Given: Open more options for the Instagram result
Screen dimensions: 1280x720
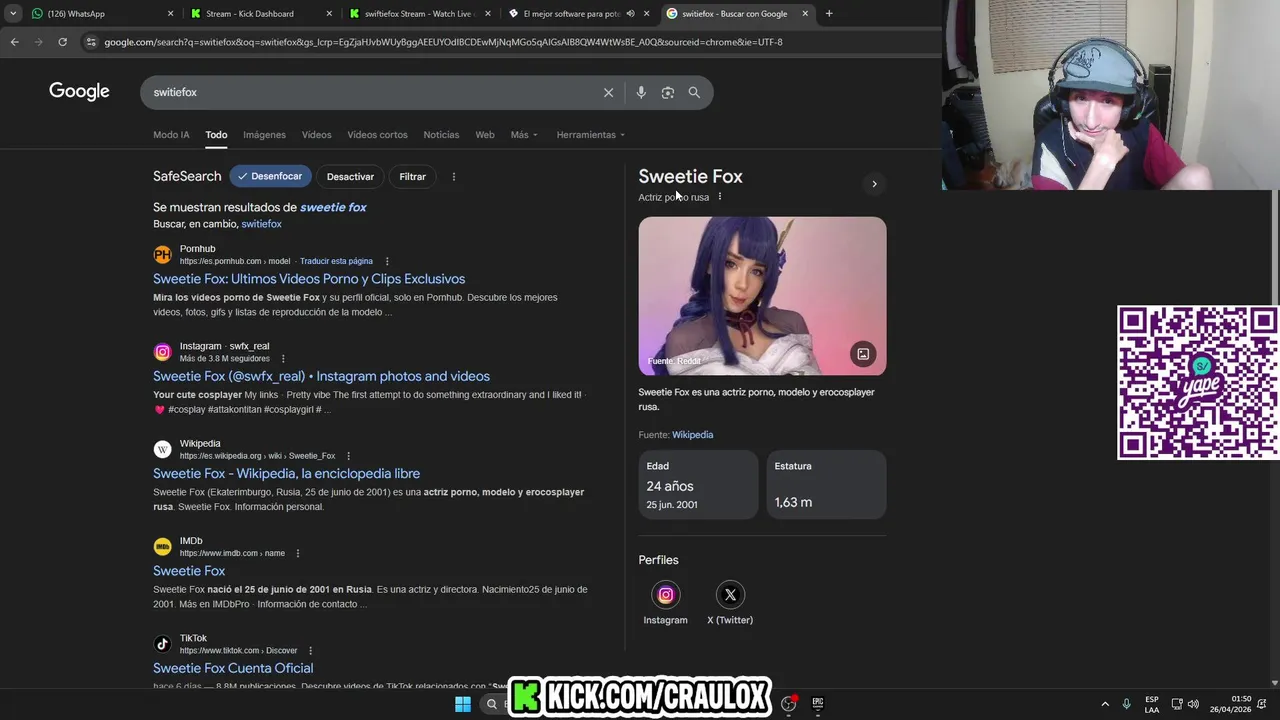Looking at the screenshot, I should (x=283, y=358).
